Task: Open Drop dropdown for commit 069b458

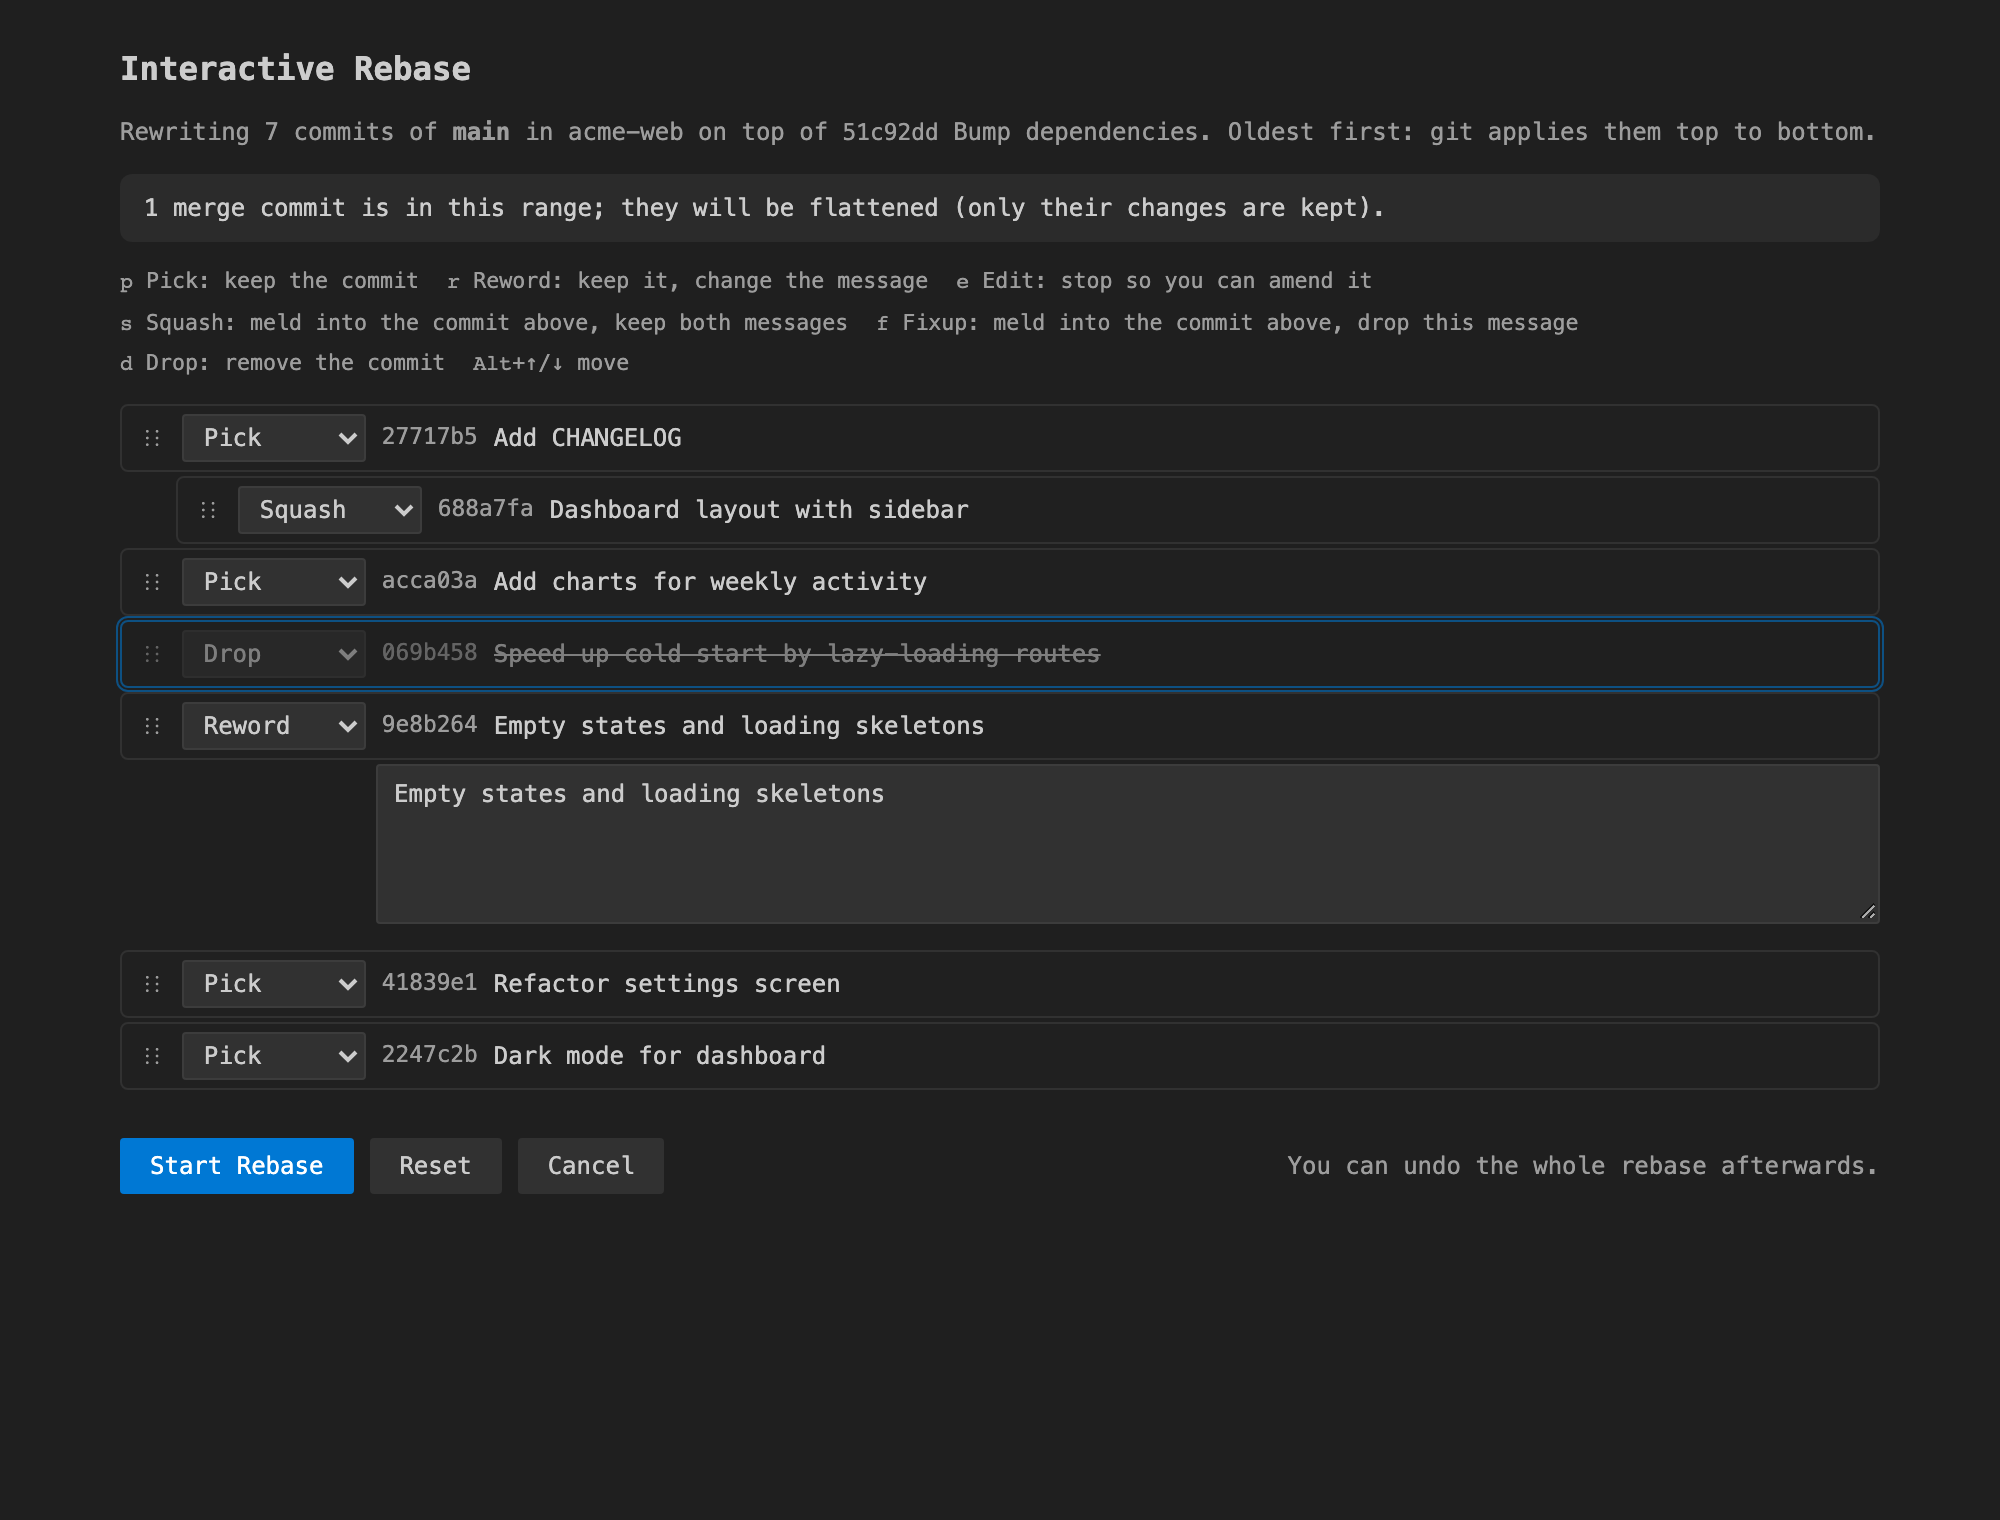Action: [274, 654]
